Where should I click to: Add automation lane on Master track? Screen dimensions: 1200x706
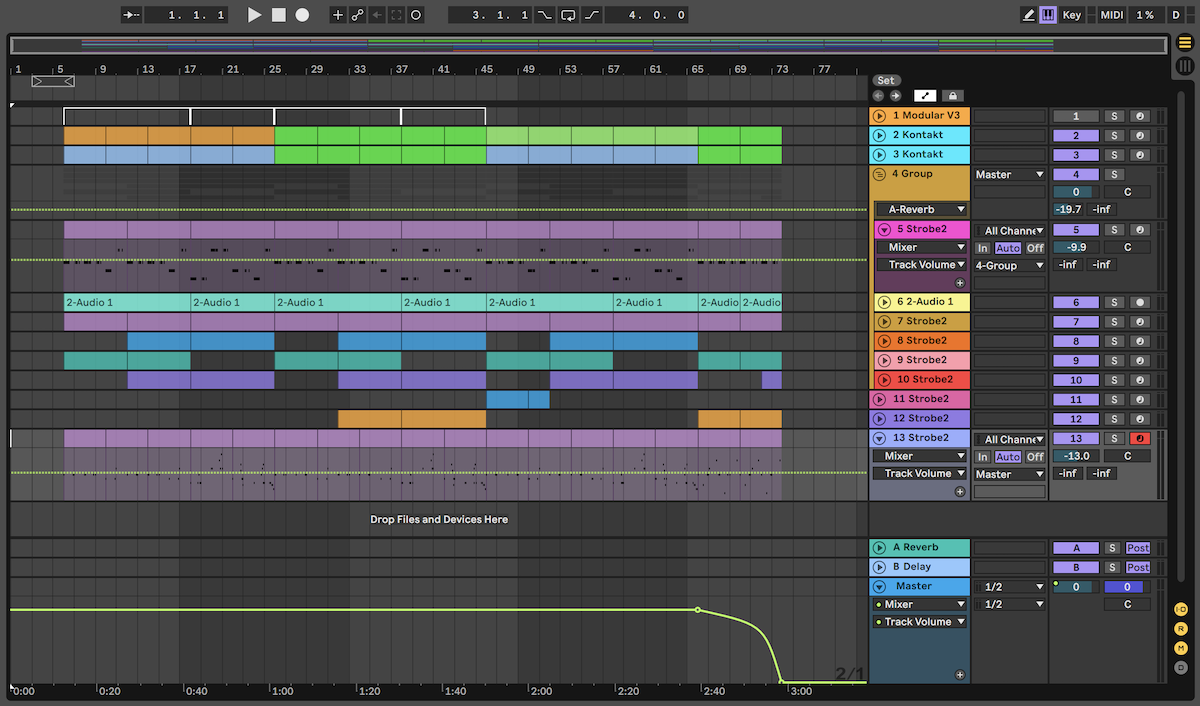(x=960, y=675)
